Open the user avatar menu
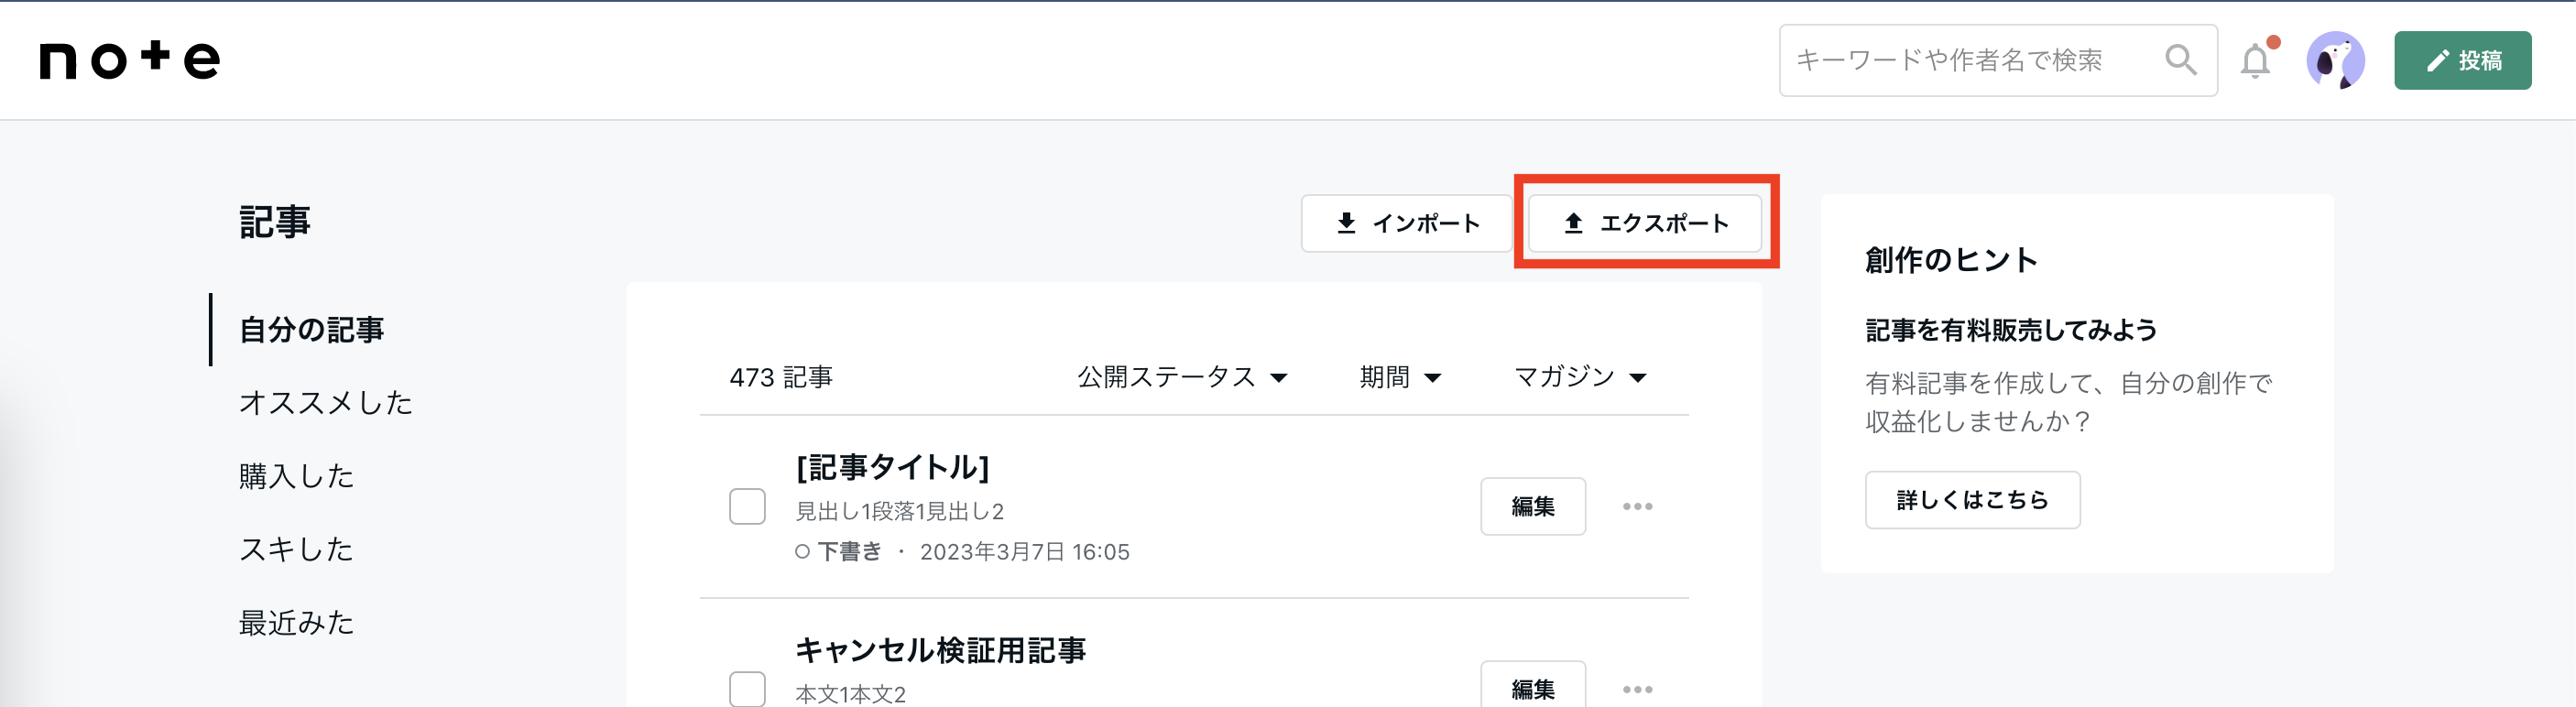 tap(2335, 60)
